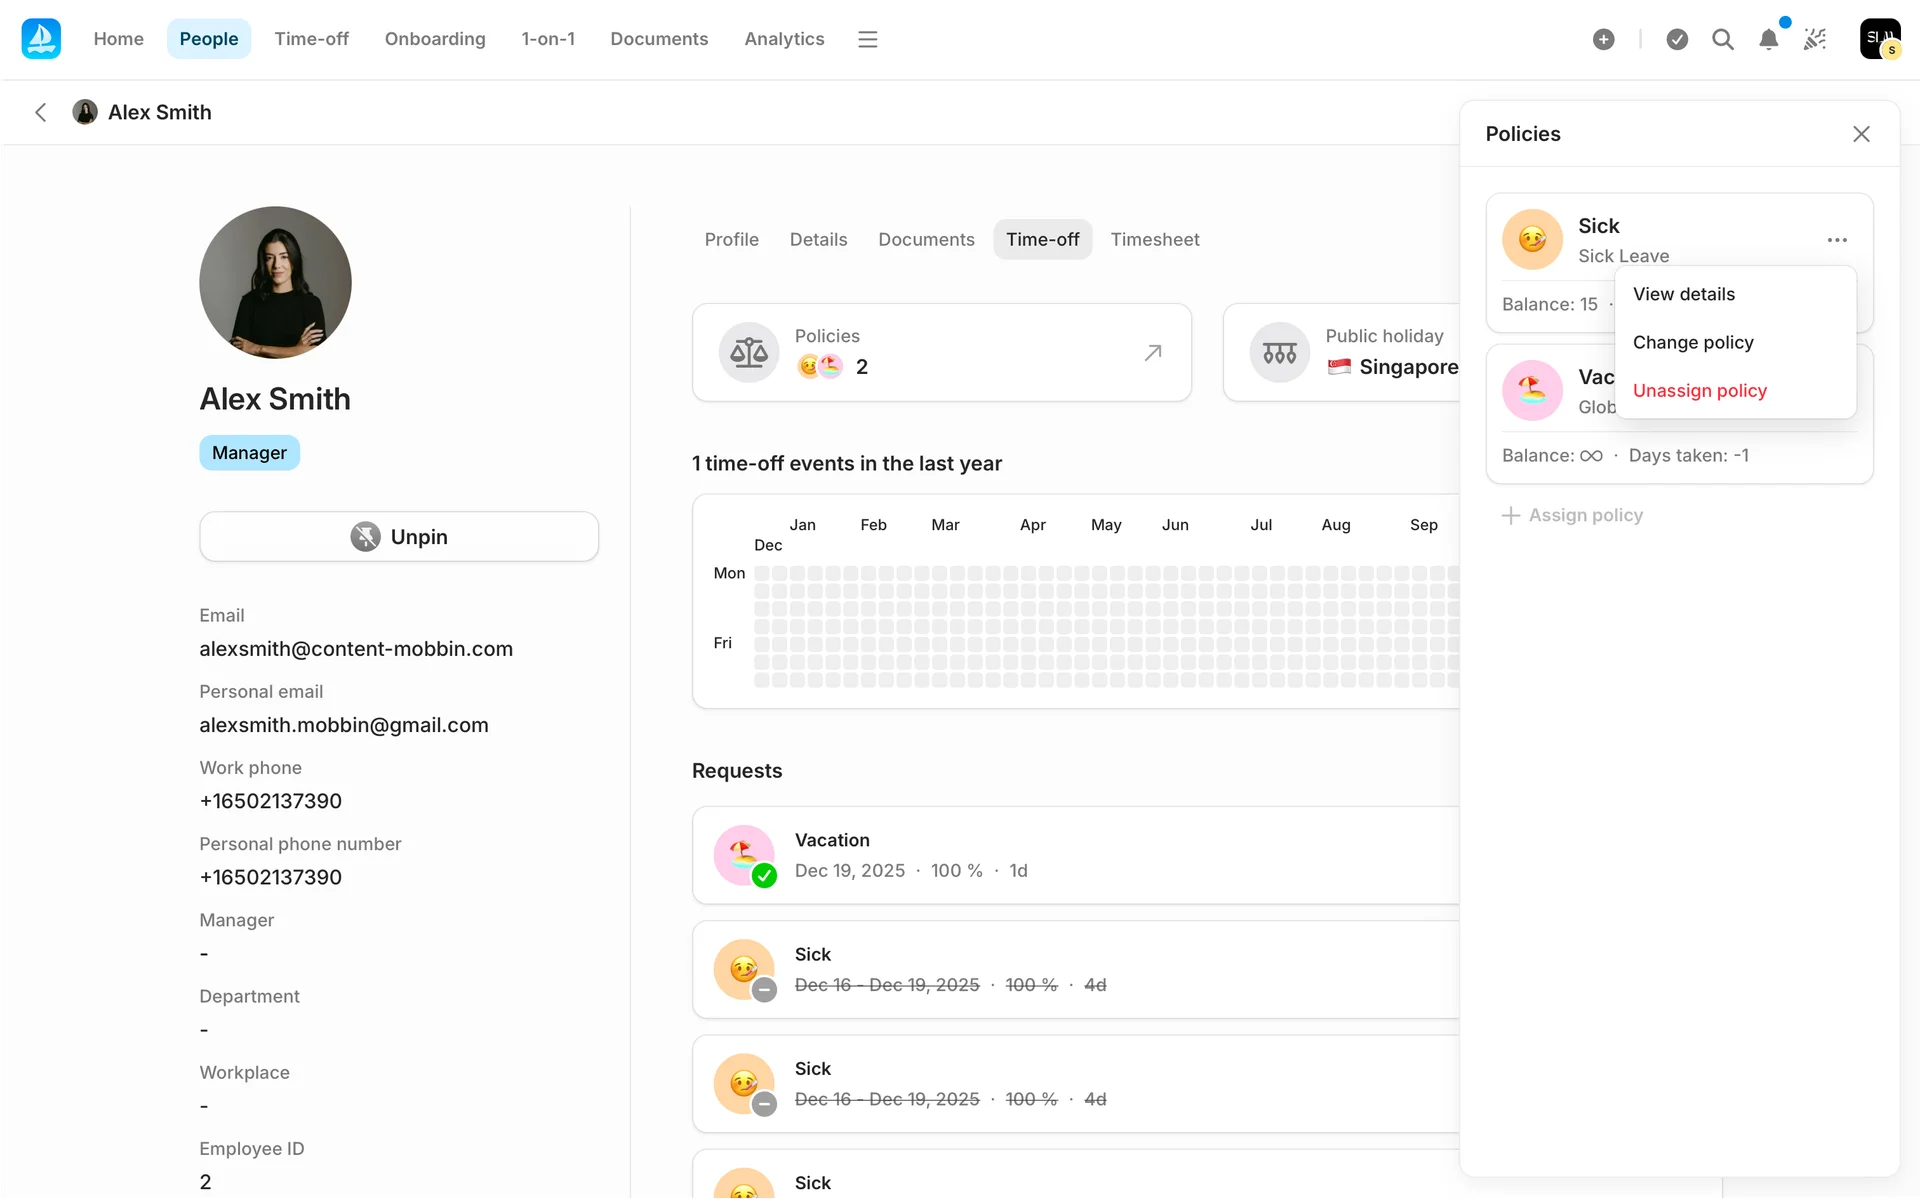The height and width of the screenshot is (1200, 1920).
Task: Click the plus add icon in top bar
Action: (1603, 39)
